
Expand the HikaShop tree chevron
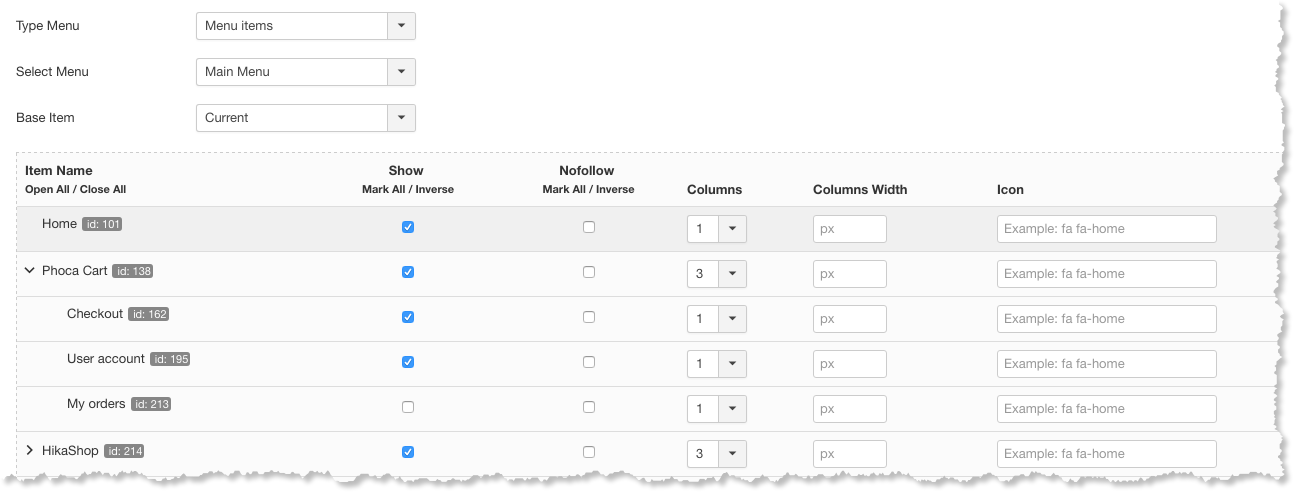(30, 451)
